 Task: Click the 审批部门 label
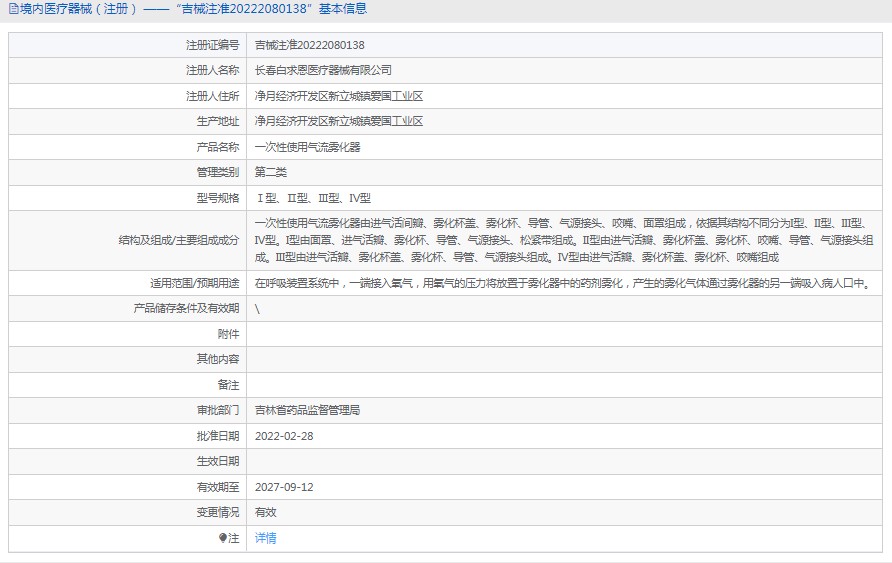click(218, 411)
